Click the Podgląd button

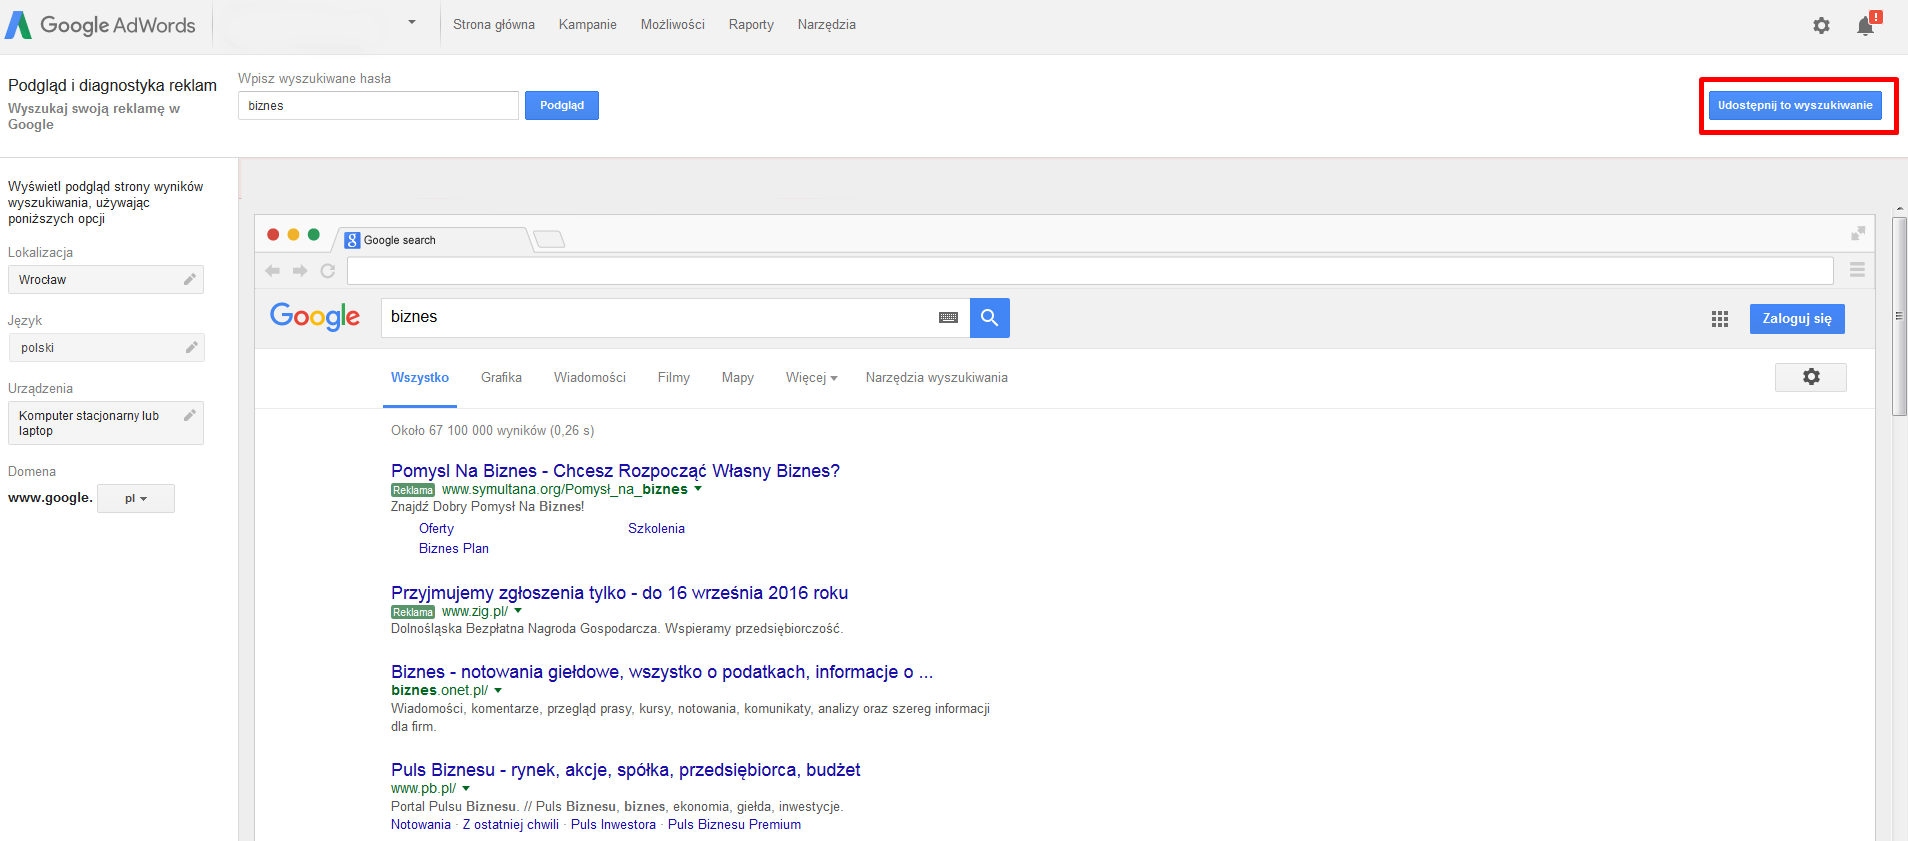562,106
